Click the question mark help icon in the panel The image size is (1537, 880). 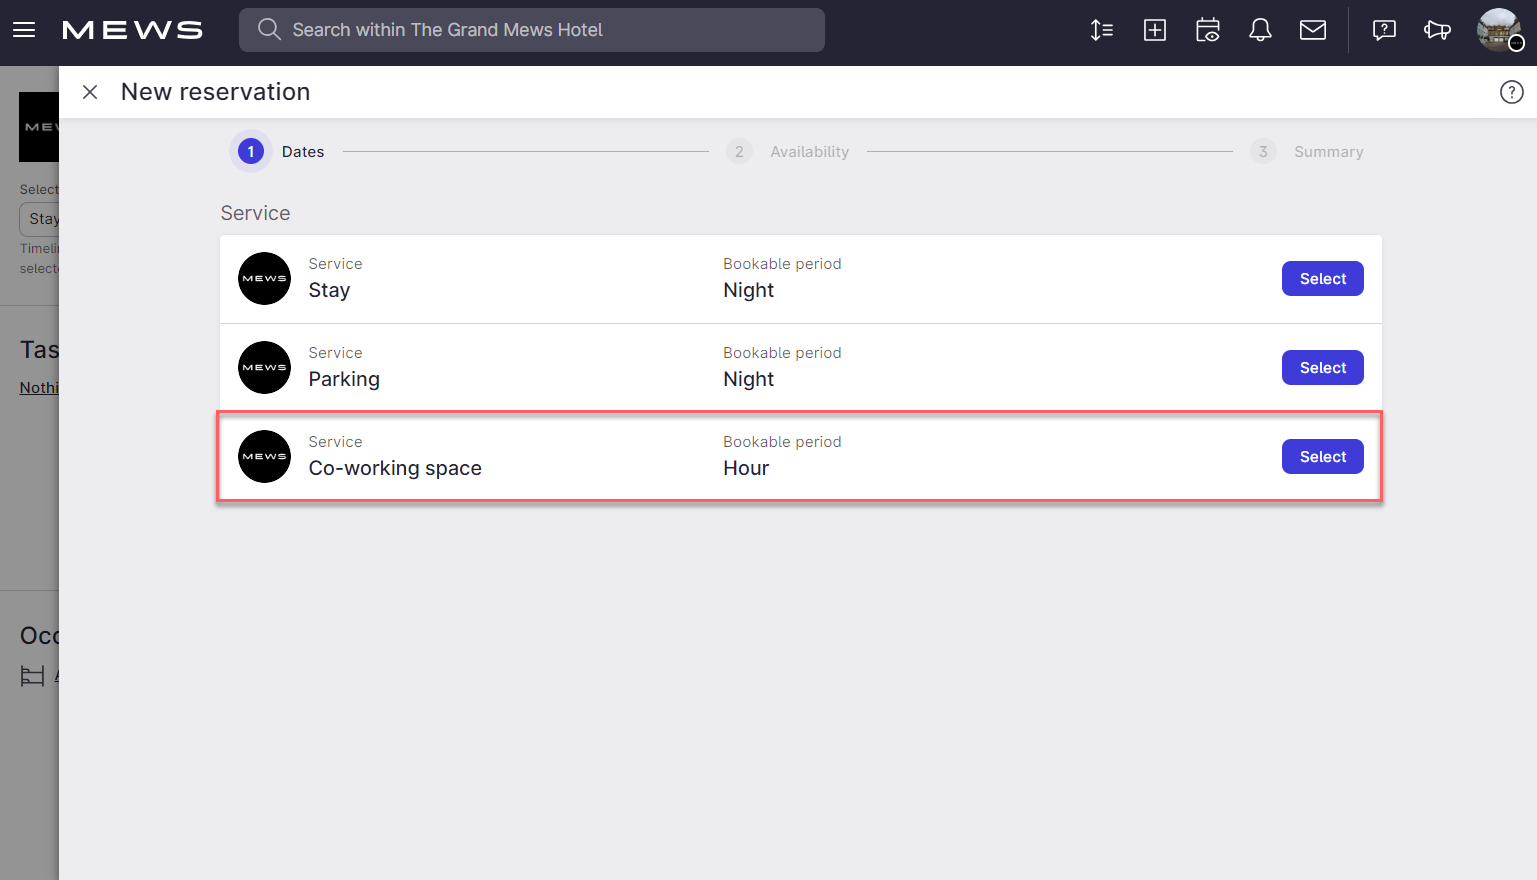pos(1512,92)
